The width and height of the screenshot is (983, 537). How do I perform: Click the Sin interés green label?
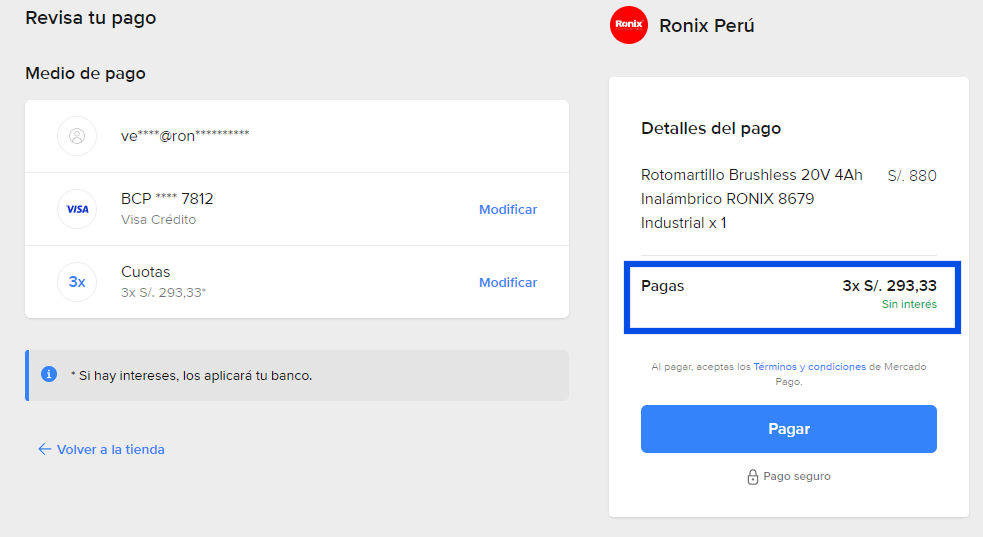(909, 305)
